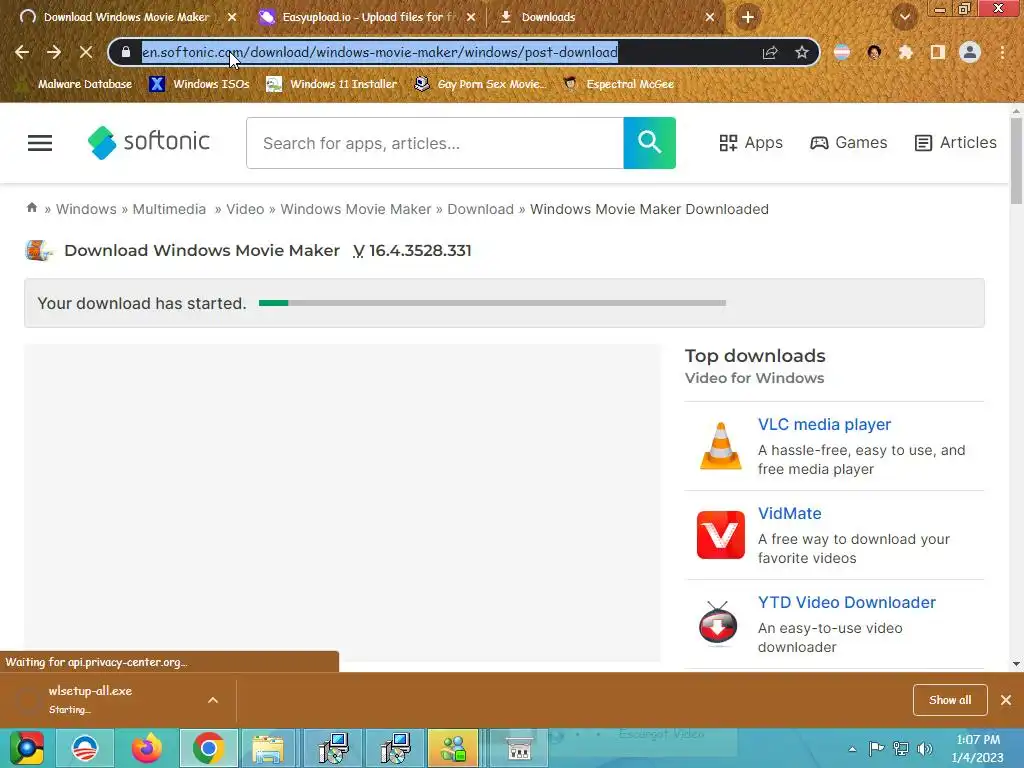Click the download progress bar

tap(492, 303)
